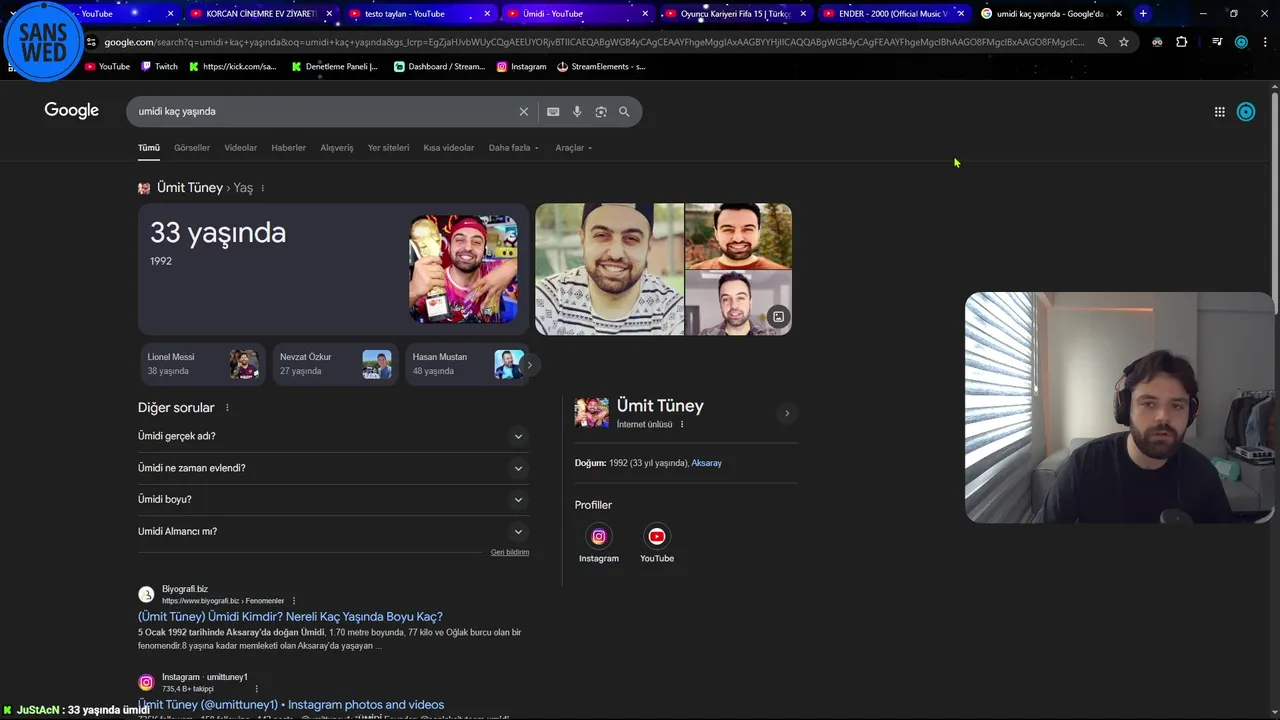Open the YouTube bookmark
This screenshot has height=720, width=1280.
107,67
